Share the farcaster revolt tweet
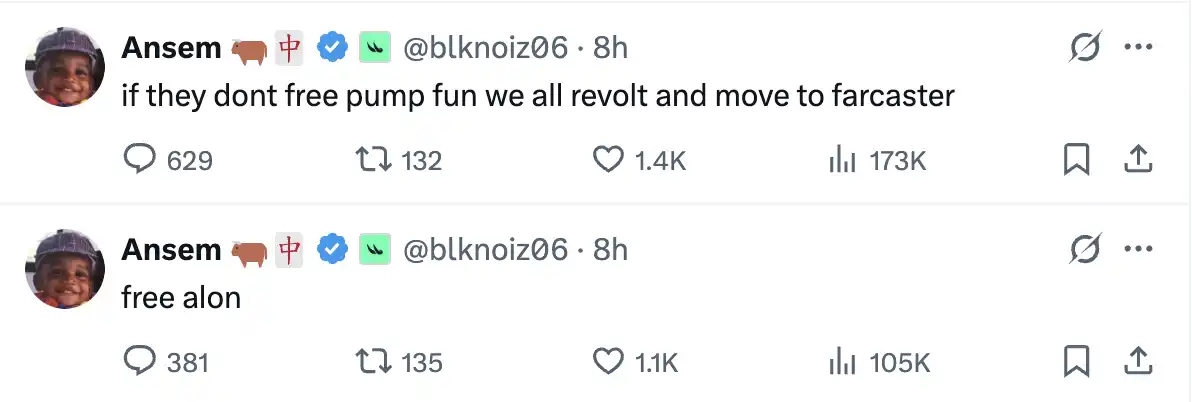This screenshot has width=1192, height=402. [1138, 160]
